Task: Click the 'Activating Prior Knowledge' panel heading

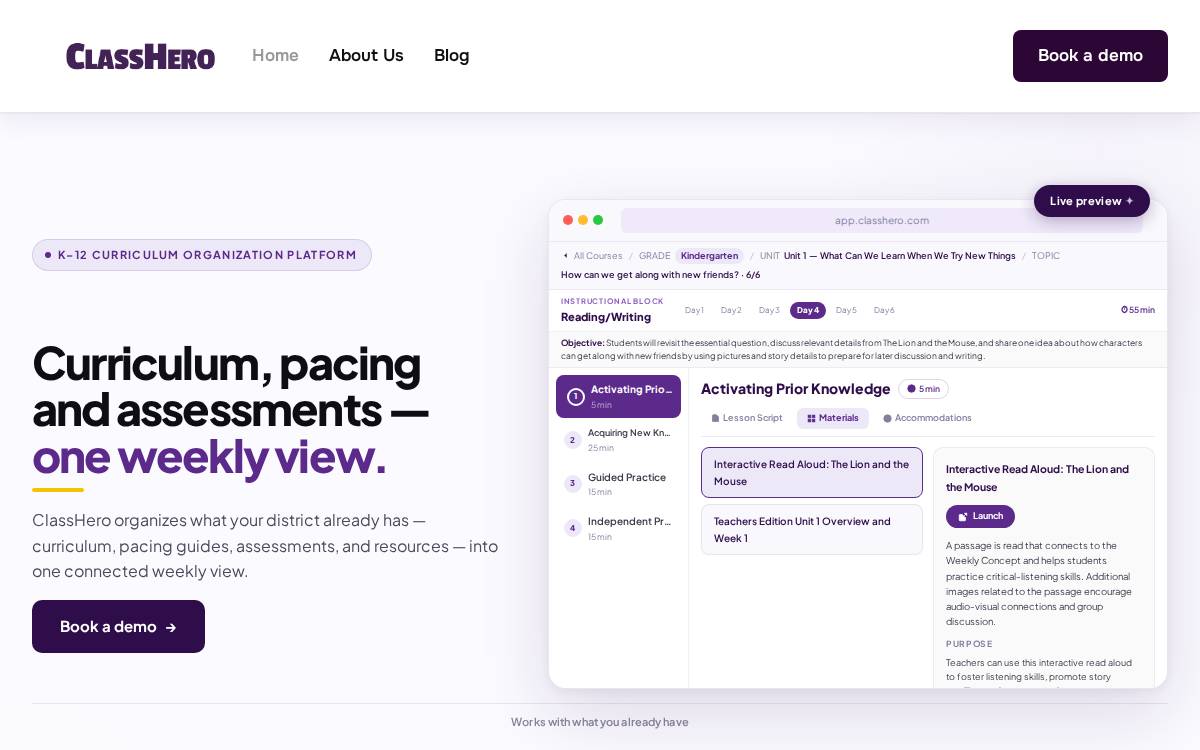Action: coord(796,389)
